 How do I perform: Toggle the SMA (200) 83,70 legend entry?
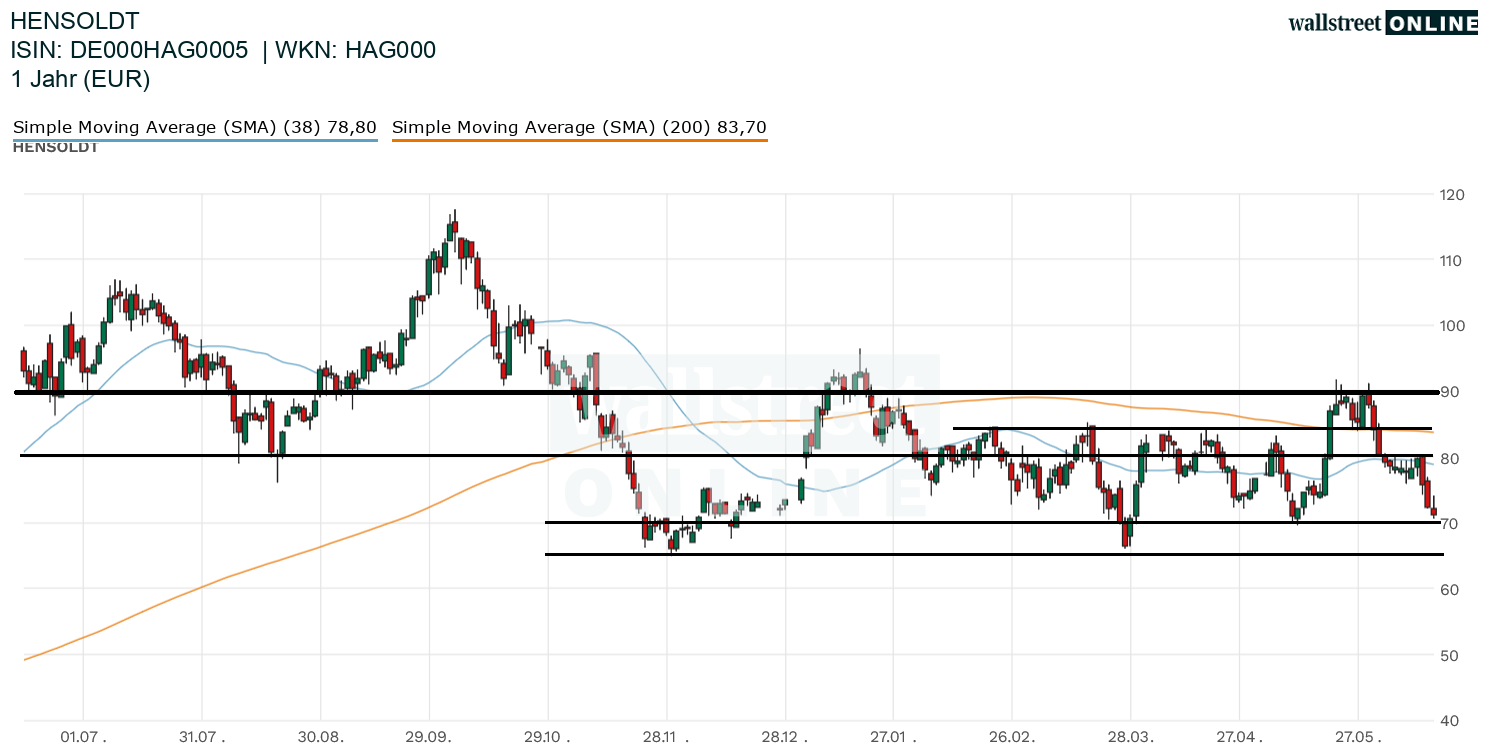pyautogui.click(x=580, y=127)
